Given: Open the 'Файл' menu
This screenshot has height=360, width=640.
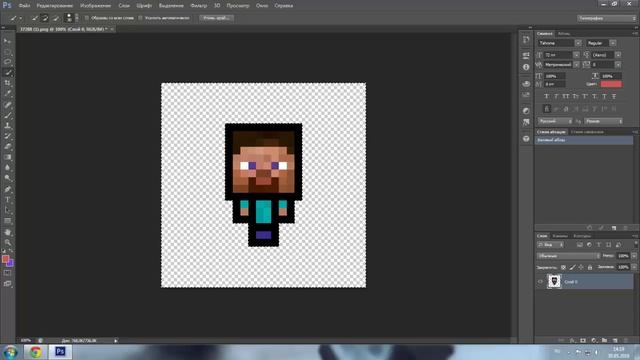Looking at the screenshot, I should point(24,6).
